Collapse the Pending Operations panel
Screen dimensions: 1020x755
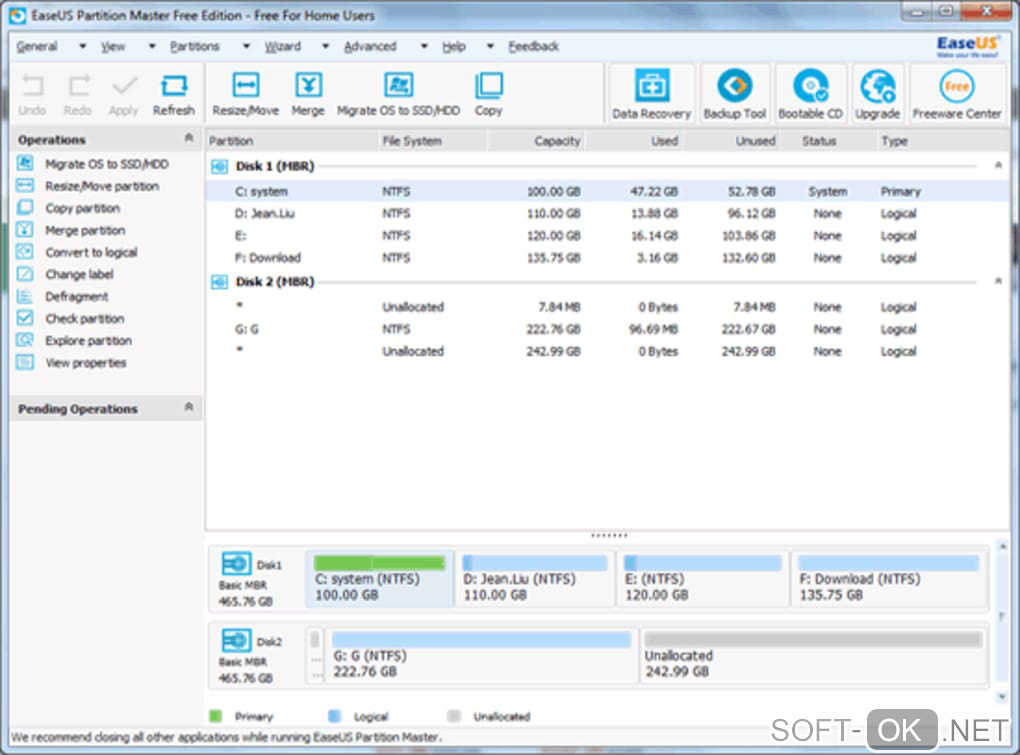(189, 407)
